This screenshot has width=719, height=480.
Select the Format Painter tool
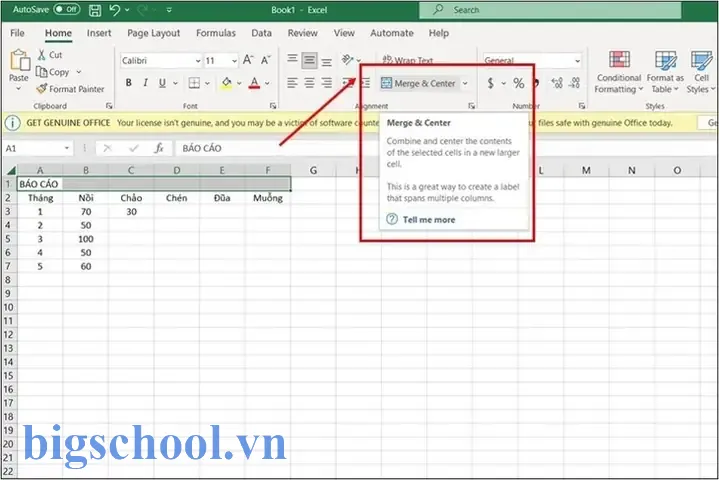pyautogui.click(x=71, y=89)
